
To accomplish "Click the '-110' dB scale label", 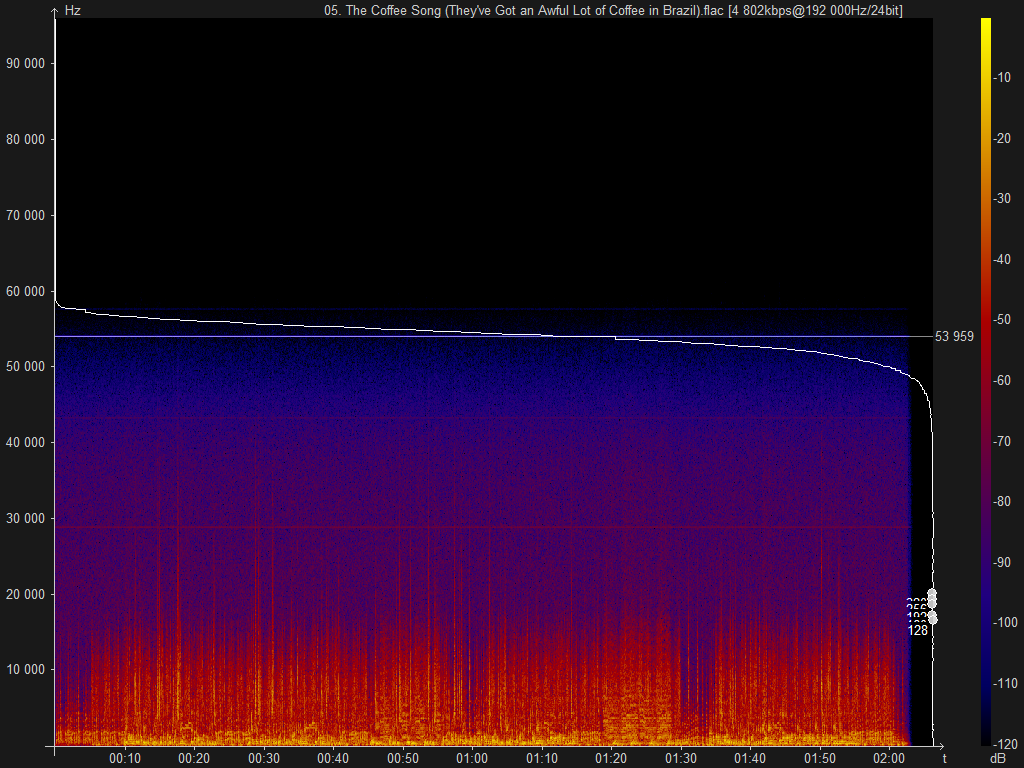I will pos(1004,683).
